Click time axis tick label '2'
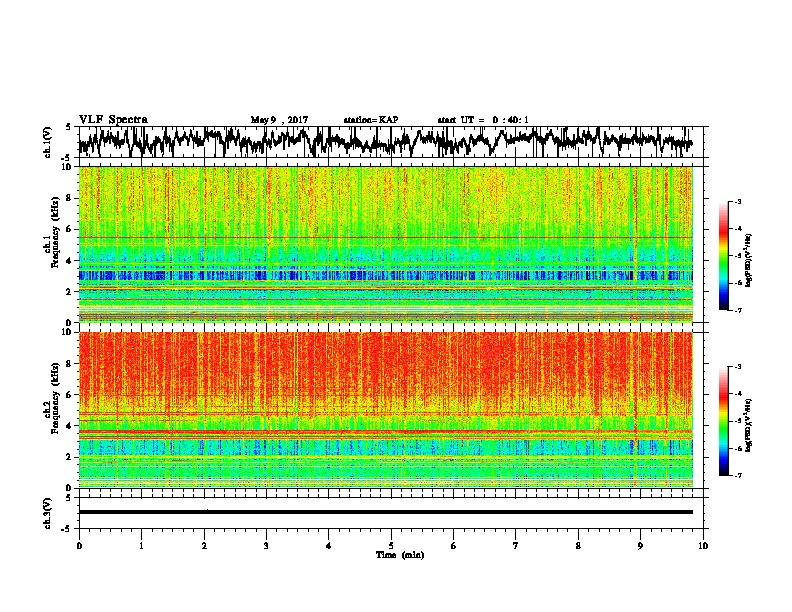The width and height of the screenshot is (792, 612). (x=204, y=546)
